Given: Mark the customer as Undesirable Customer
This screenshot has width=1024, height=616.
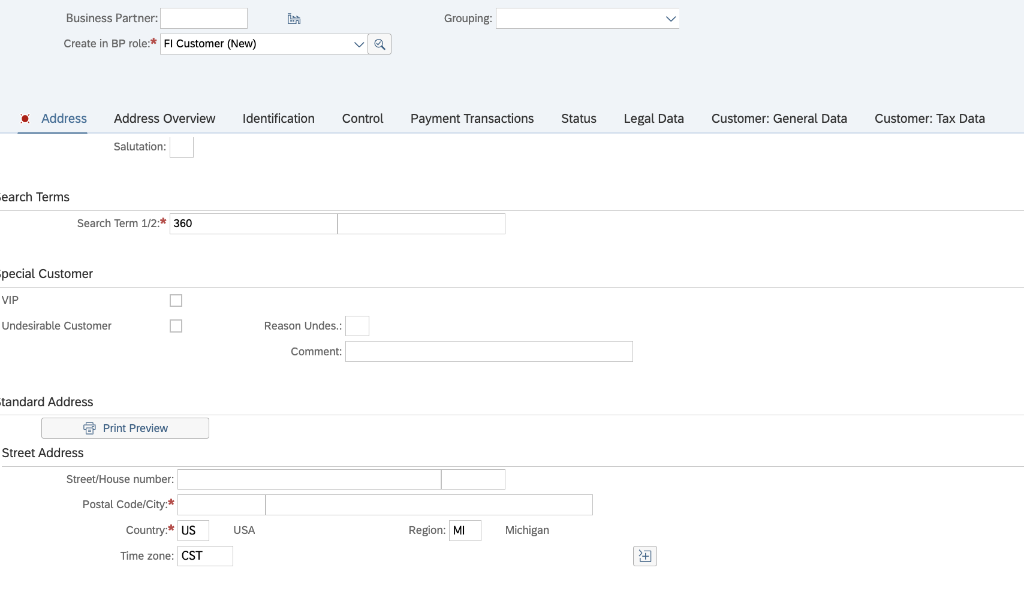Looking at the screenshot, I should coord(176,325).
